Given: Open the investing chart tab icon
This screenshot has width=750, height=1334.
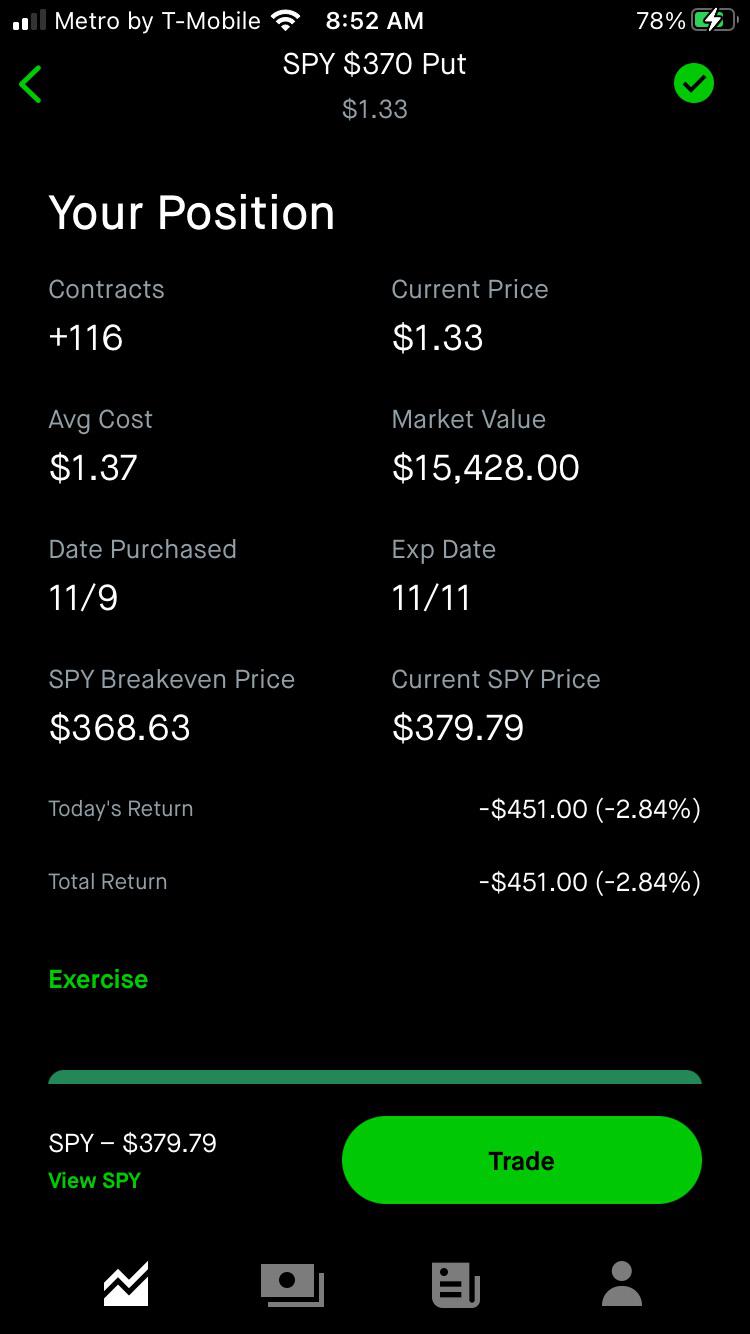Looking at the screenshot, I should [x=126, y=1284].
